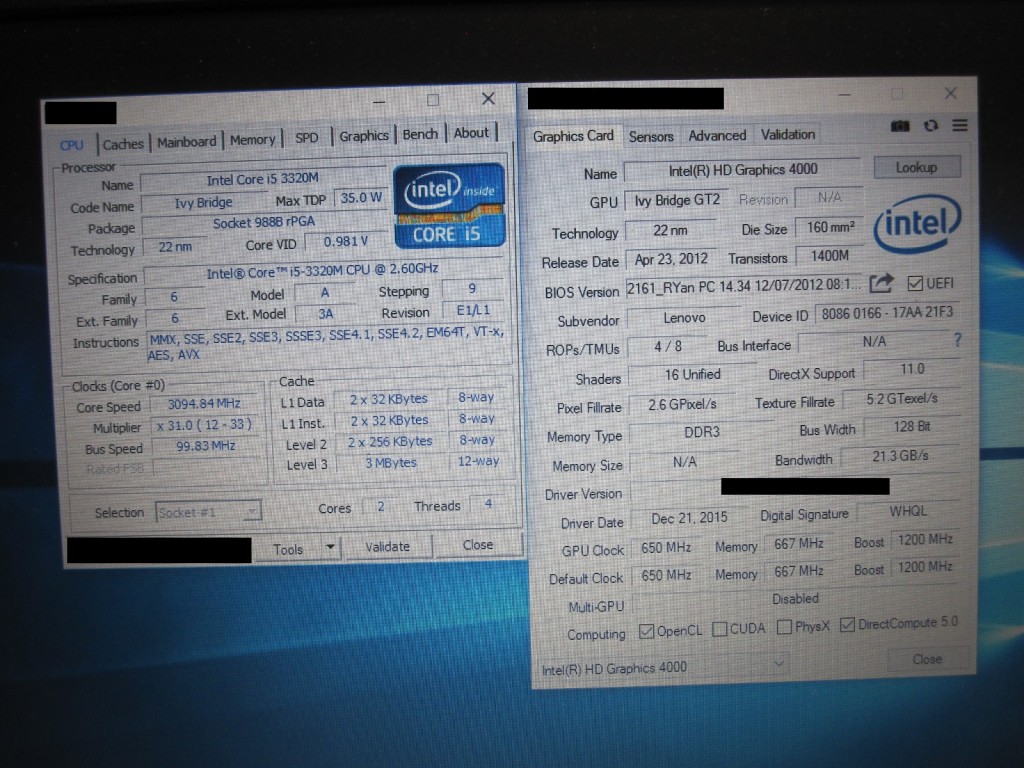1024x768 pixels.
Task: Toggle the UEFI checkbox
Action: (x=915, y=283)
